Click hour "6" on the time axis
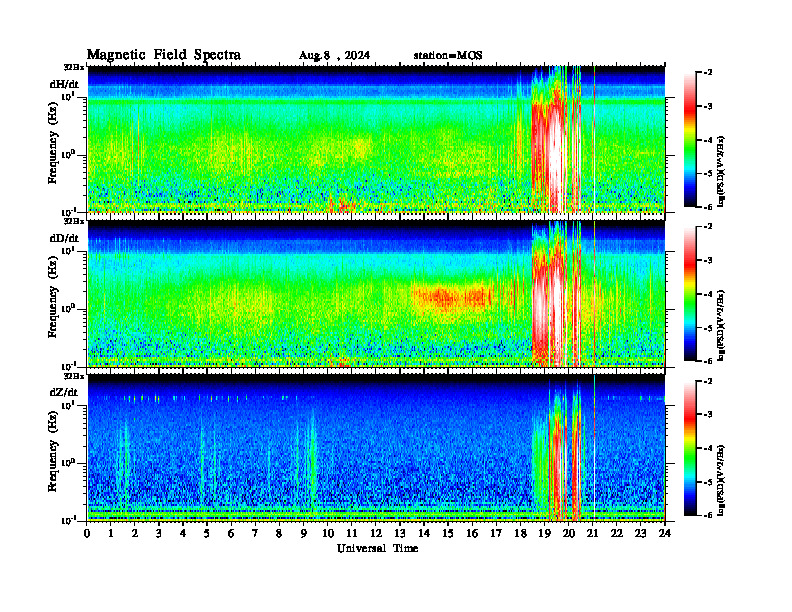The image size is (792, 612). [x=231, y=533]
